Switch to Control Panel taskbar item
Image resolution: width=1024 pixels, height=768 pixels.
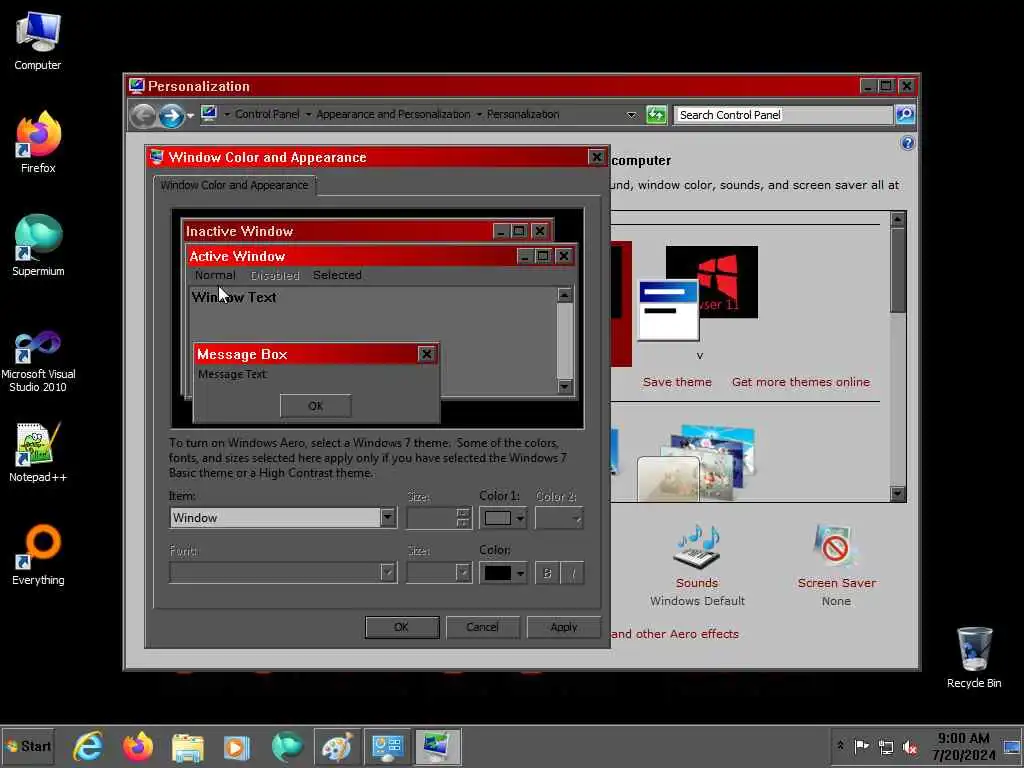[x=387, y=746]
